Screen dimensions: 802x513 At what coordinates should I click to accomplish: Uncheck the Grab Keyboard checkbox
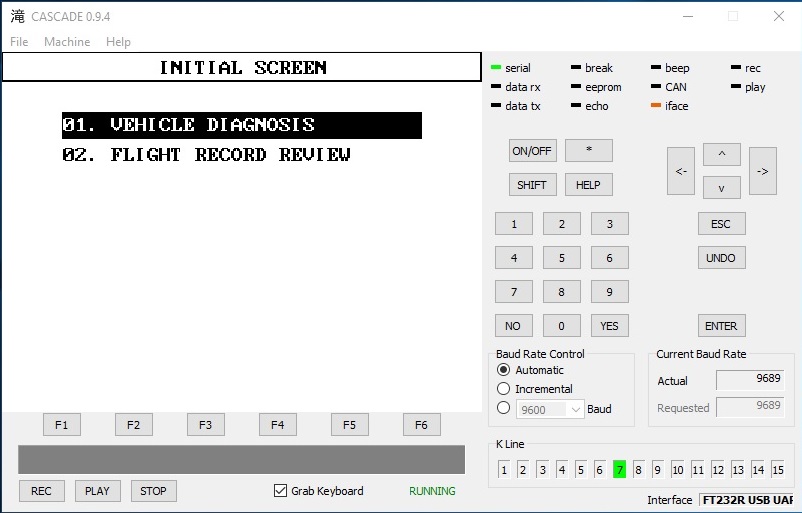[281, 491]
